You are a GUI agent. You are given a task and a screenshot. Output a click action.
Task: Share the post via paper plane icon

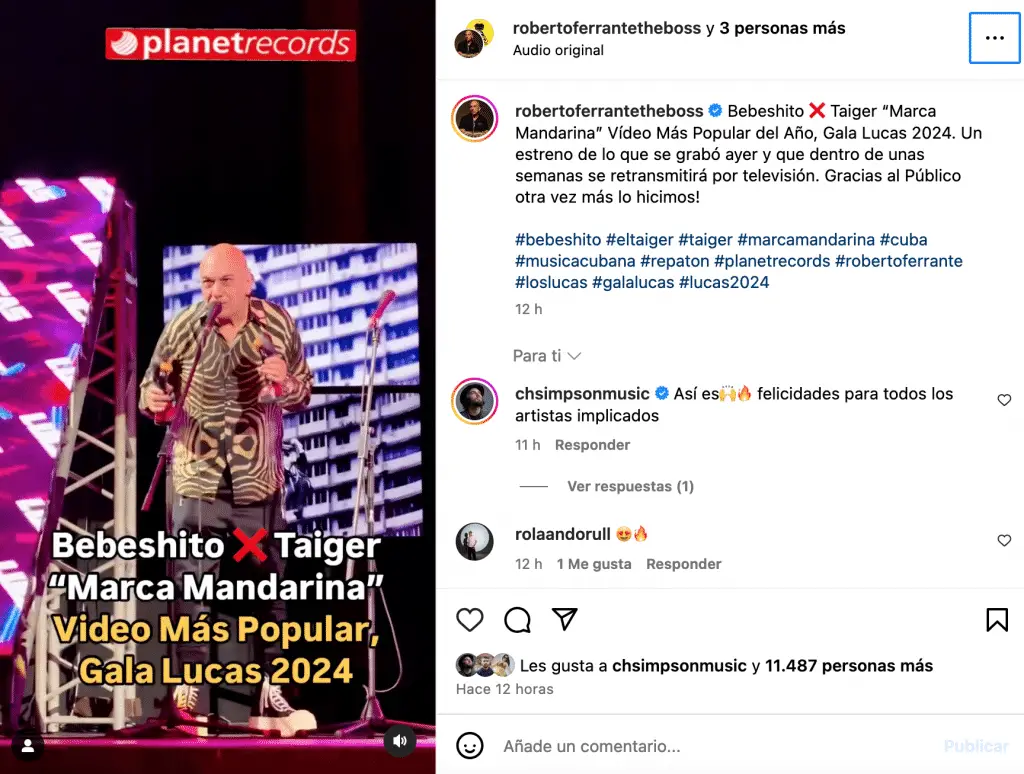[x=565, y=619]
